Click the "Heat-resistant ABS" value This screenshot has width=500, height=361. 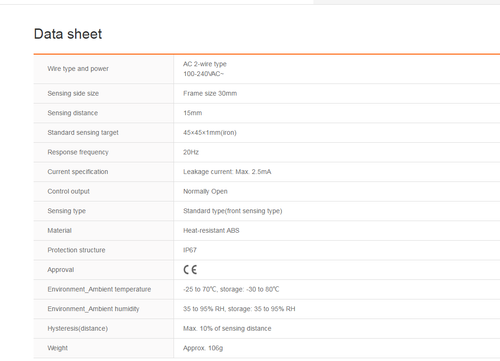point(211,231)
